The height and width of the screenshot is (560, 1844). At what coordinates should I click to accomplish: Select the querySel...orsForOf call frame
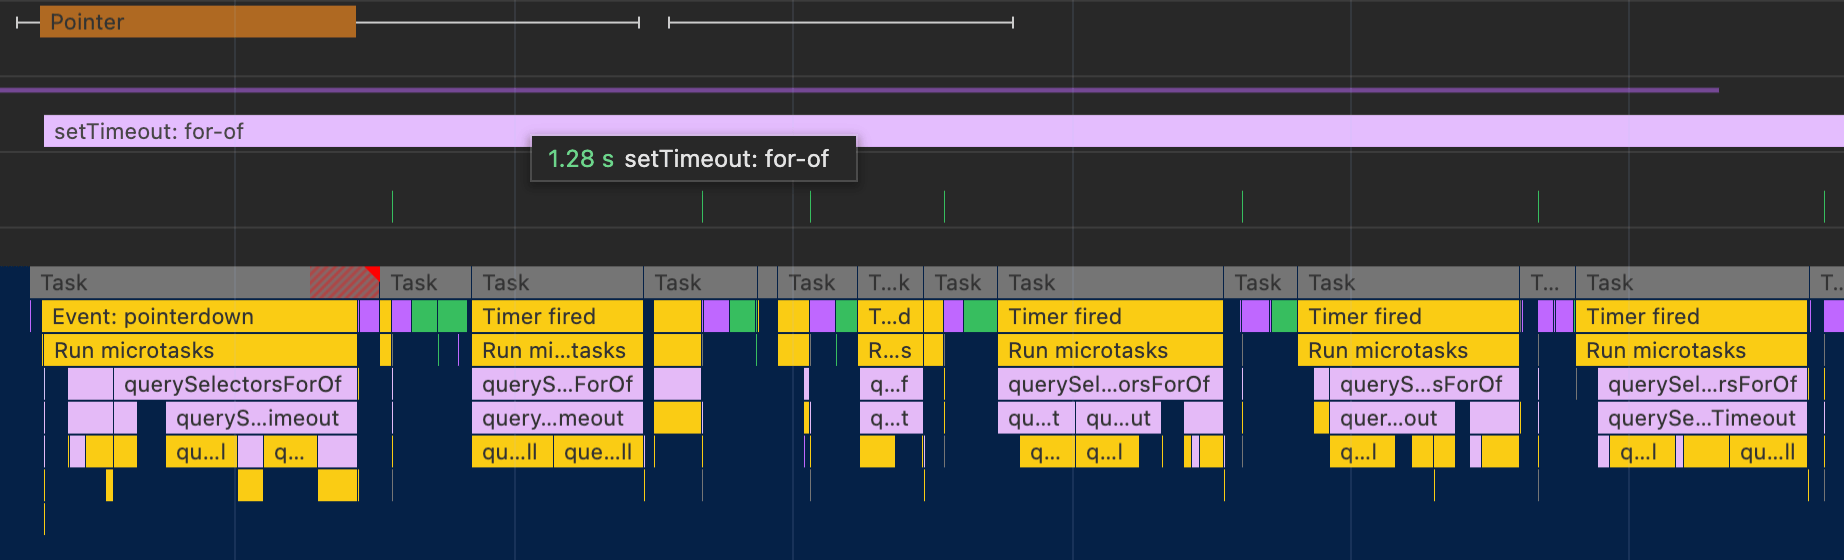[x=1110, y=385]
